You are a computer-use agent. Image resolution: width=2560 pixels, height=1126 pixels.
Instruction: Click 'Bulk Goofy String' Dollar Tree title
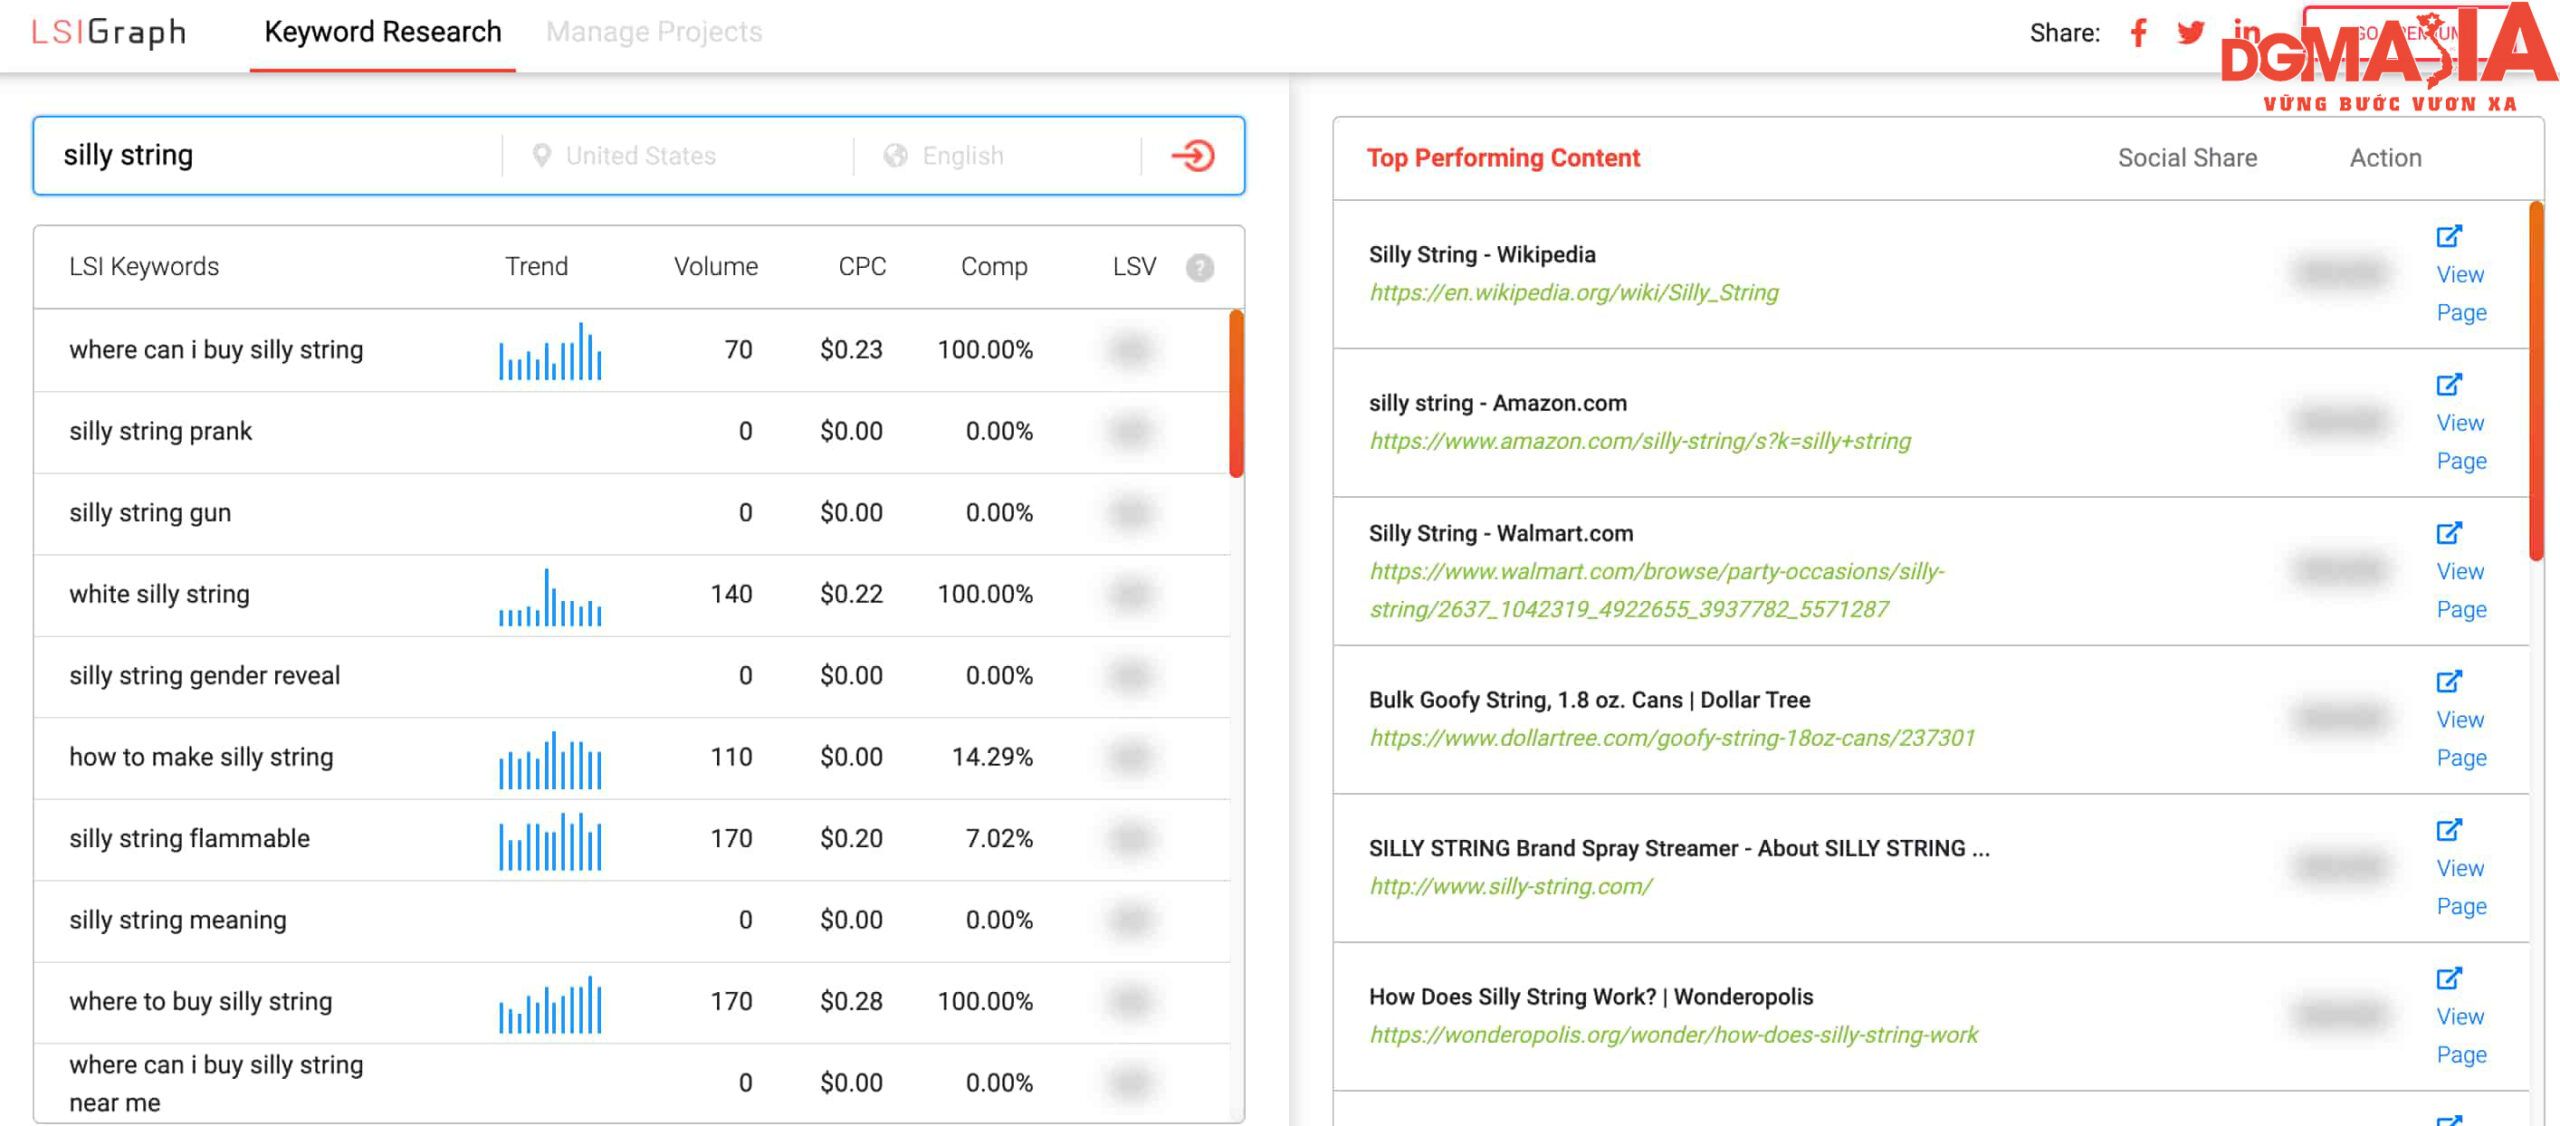coord(1590,700)
